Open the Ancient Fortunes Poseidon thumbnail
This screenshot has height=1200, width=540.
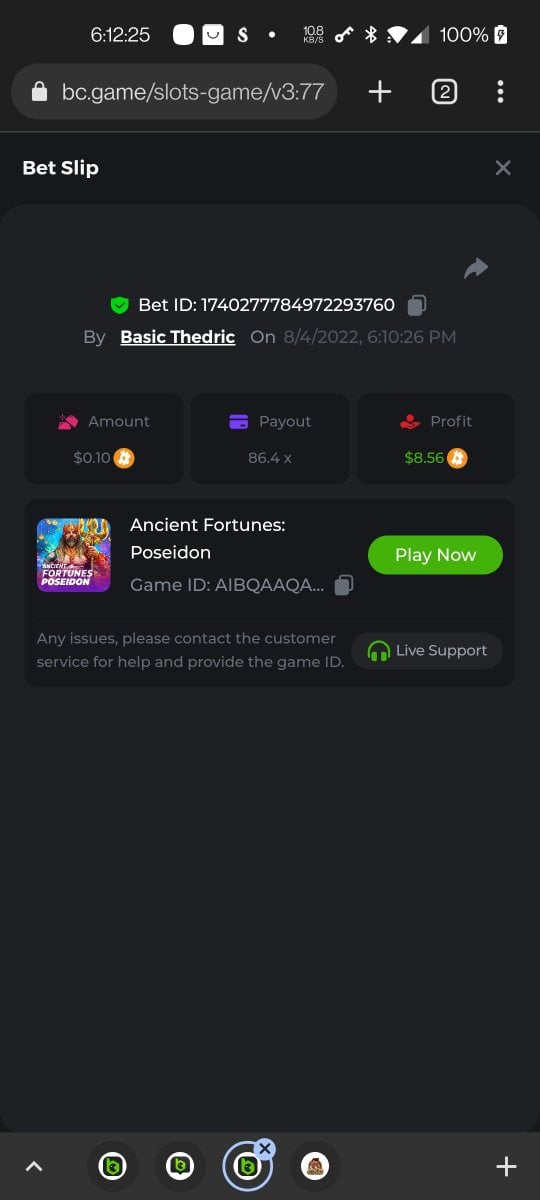[x=74, y=555]
